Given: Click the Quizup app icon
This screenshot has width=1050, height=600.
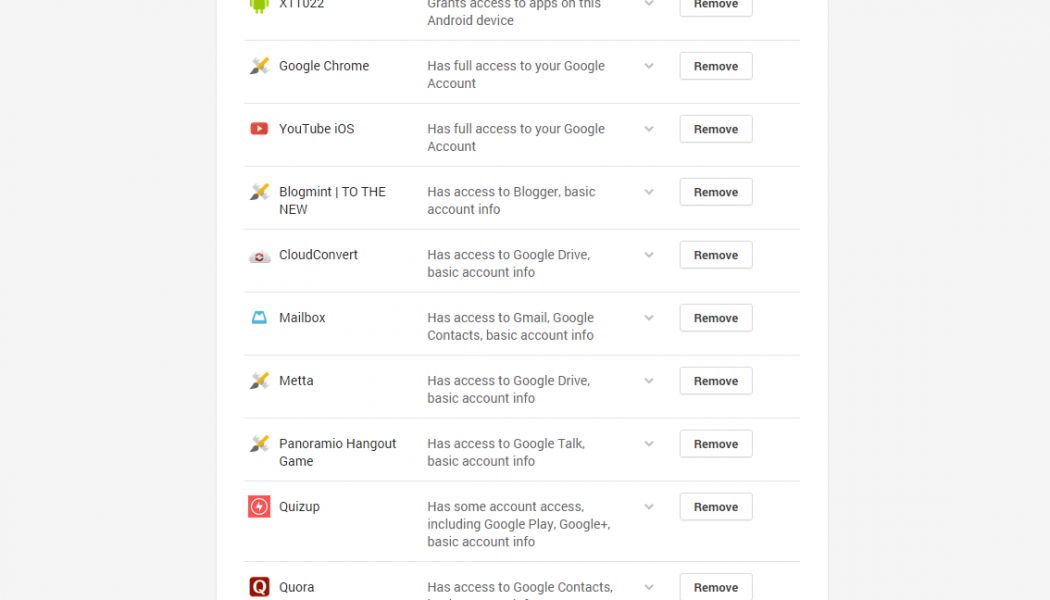Looking at the screenshot, I should click(x=259, y=507).
